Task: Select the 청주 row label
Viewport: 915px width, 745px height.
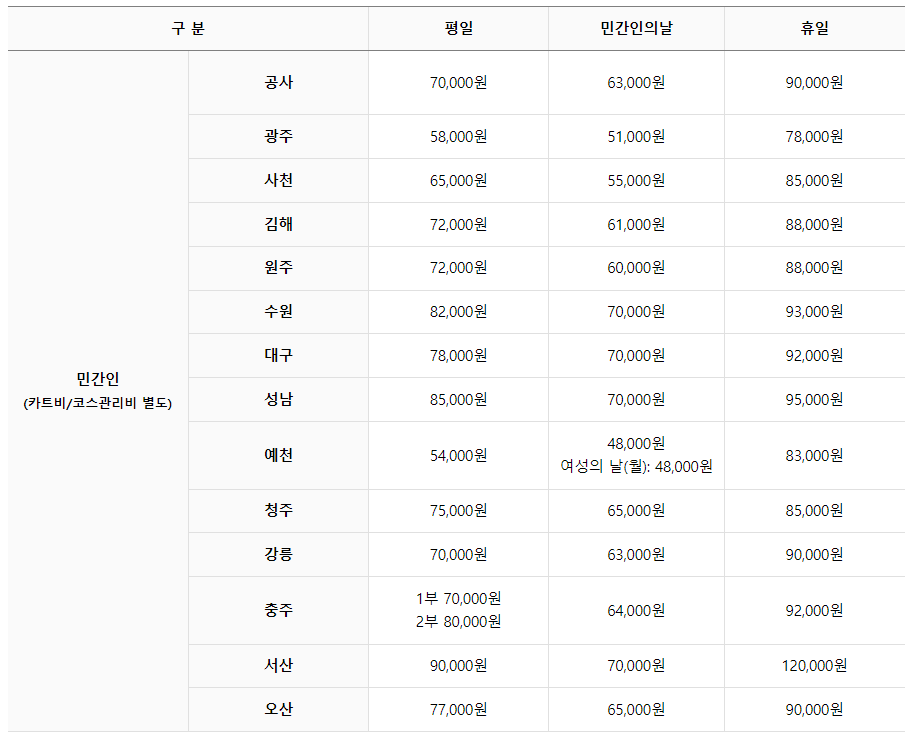Action: tap(278, 510)
